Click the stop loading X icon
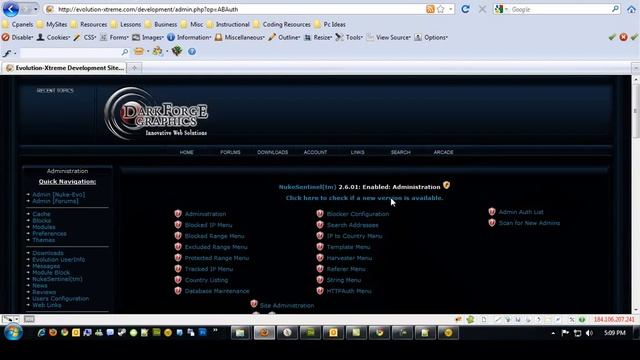This screenshot has height=360, width=640. click(482, 9)
